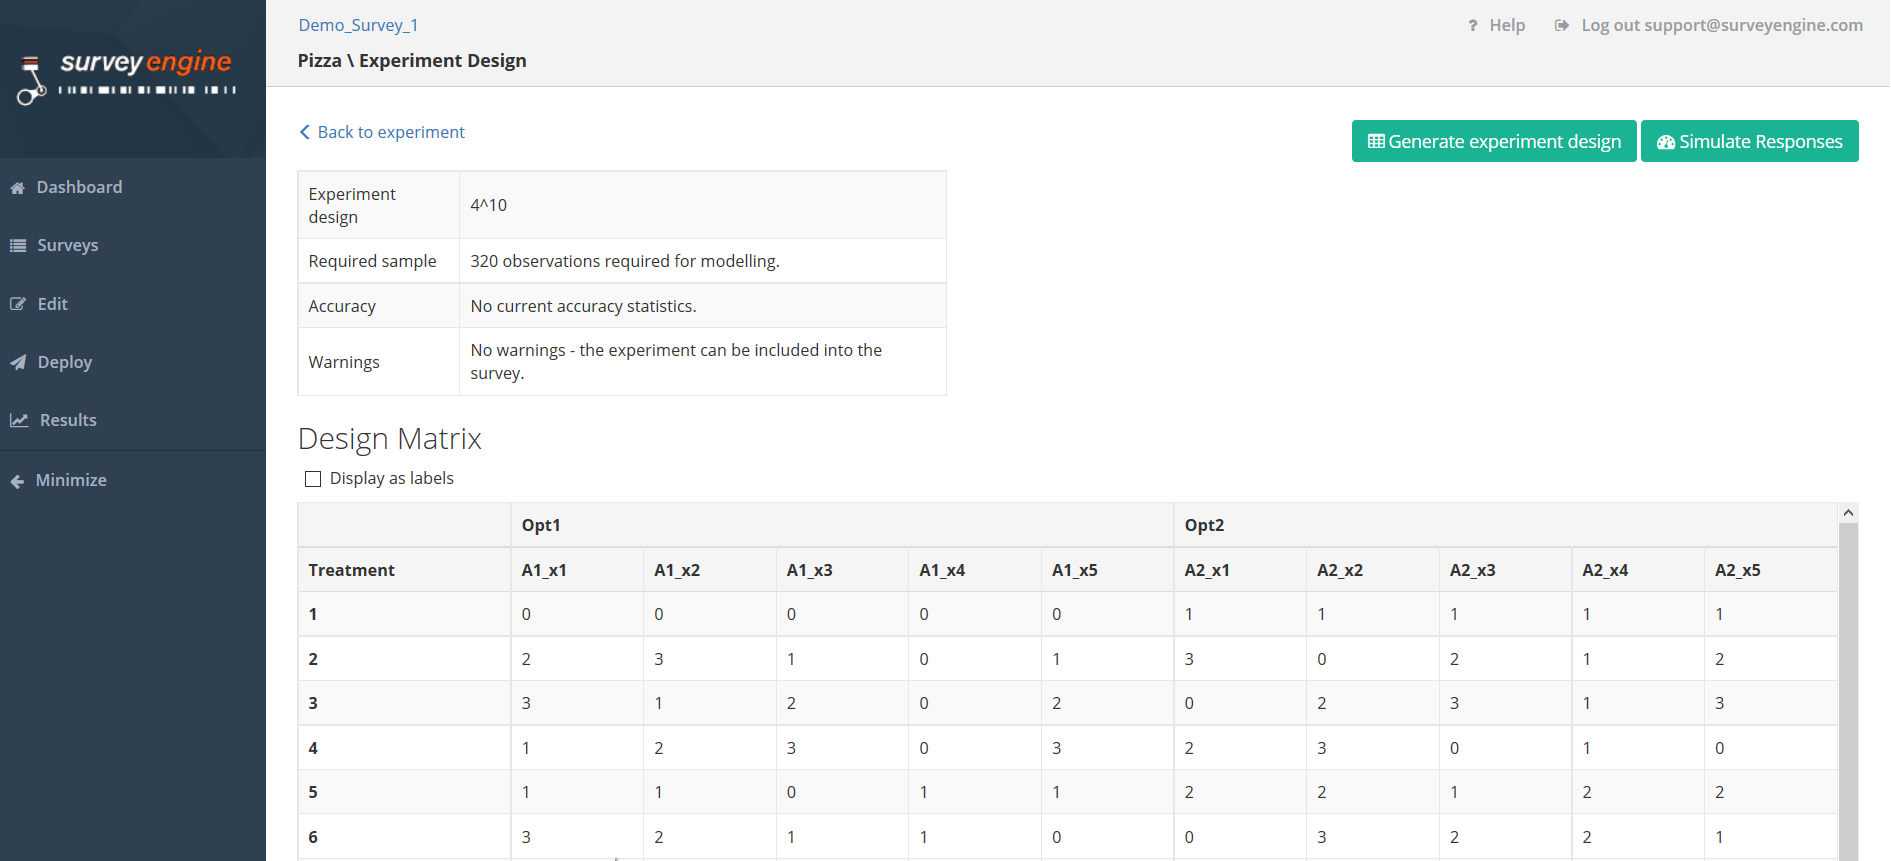This screenshot has height=861, width=1891.
Task: Open the Results menu item
Action: pos(68,421)
